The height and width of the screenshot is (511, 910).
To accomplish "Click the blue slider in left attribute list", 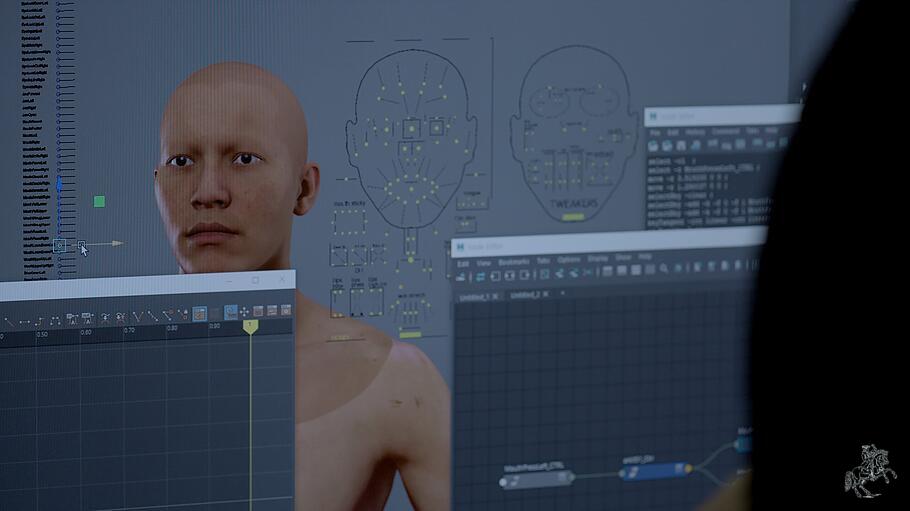I will pyautogui.click(x=59, y=186).
